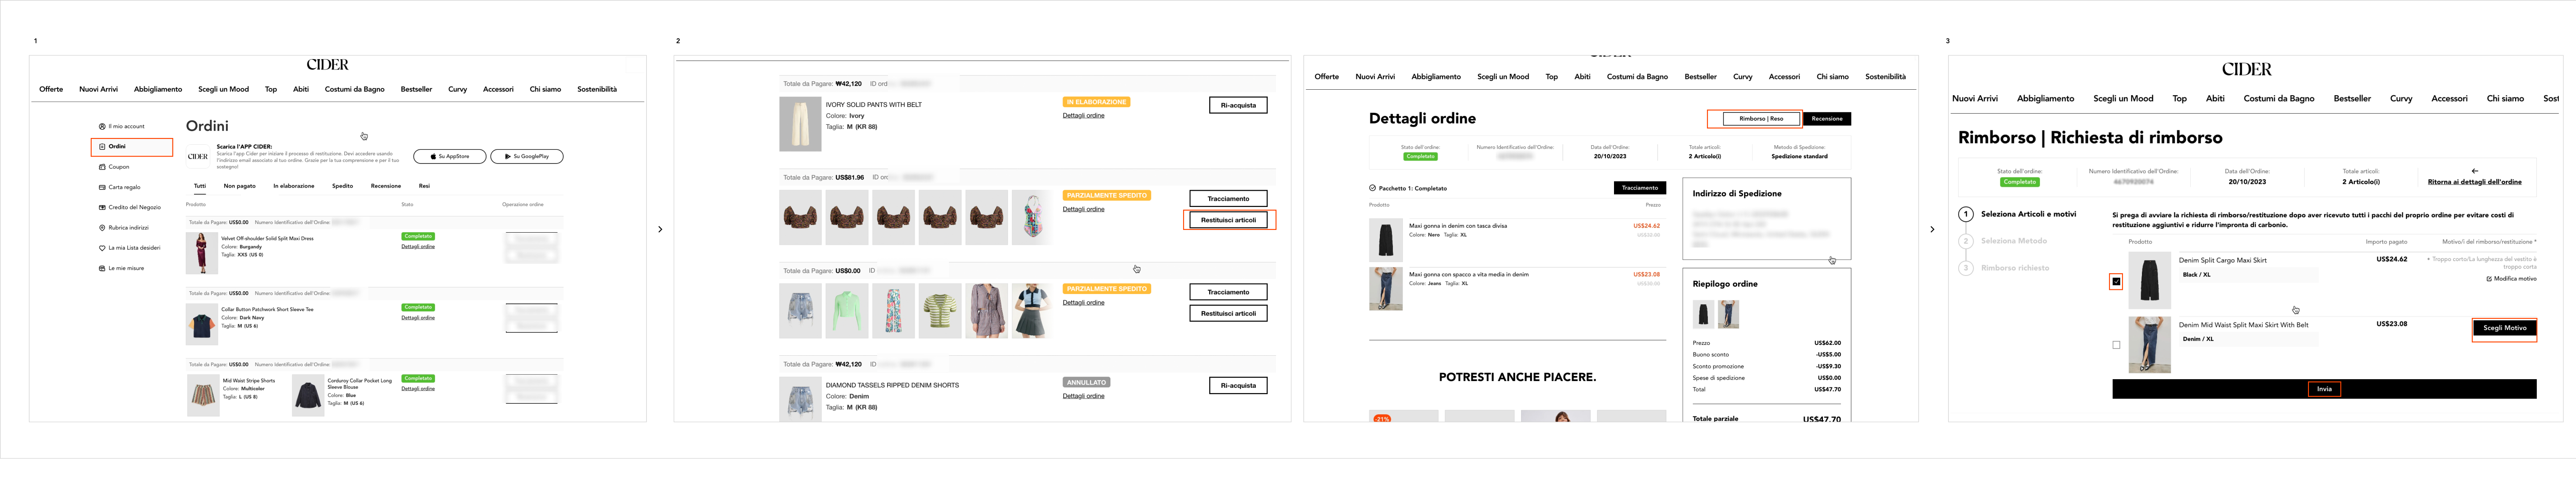Select step 1 Seleziona Articoli e motivi
2576x491 pixels.
click(x=2017, y=214)
